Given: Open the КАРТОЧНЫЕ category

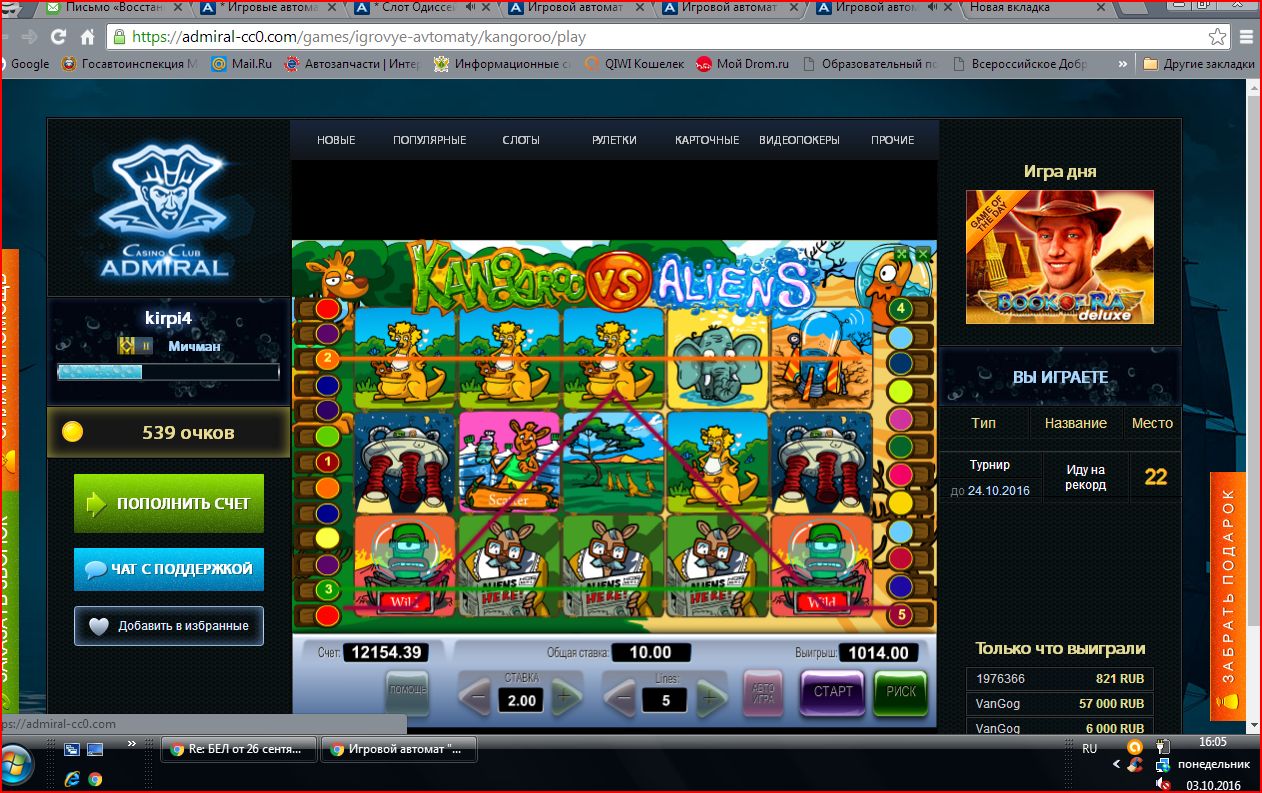Looking at the screenshot, I should click(x=707, y=140).
